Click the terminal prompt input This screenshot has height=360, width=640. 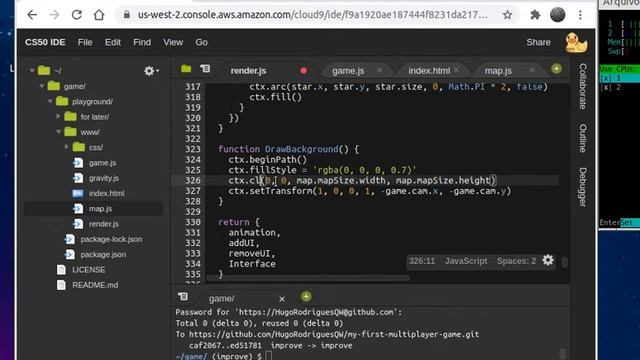268,356
